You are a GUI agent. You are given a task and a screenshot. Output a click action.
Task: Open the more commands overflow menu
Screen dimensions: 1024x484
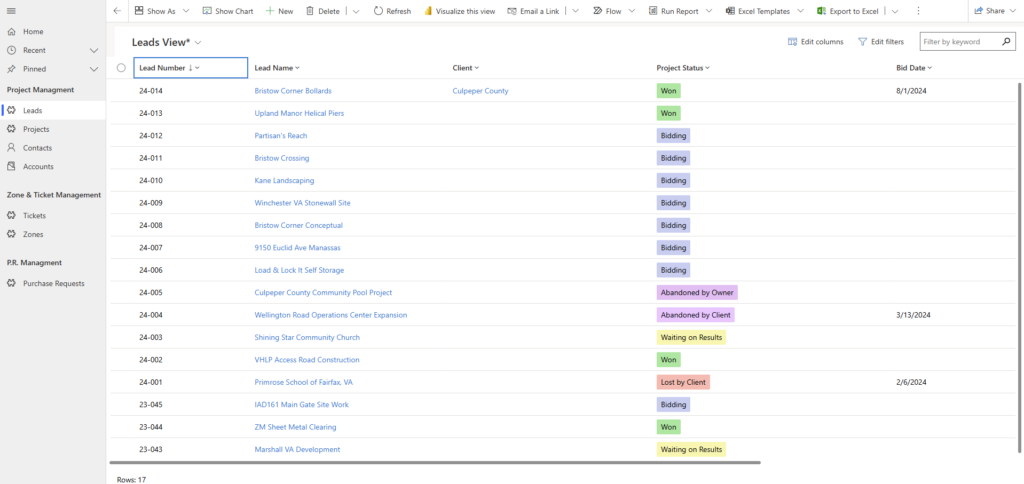tap(918, 11)
